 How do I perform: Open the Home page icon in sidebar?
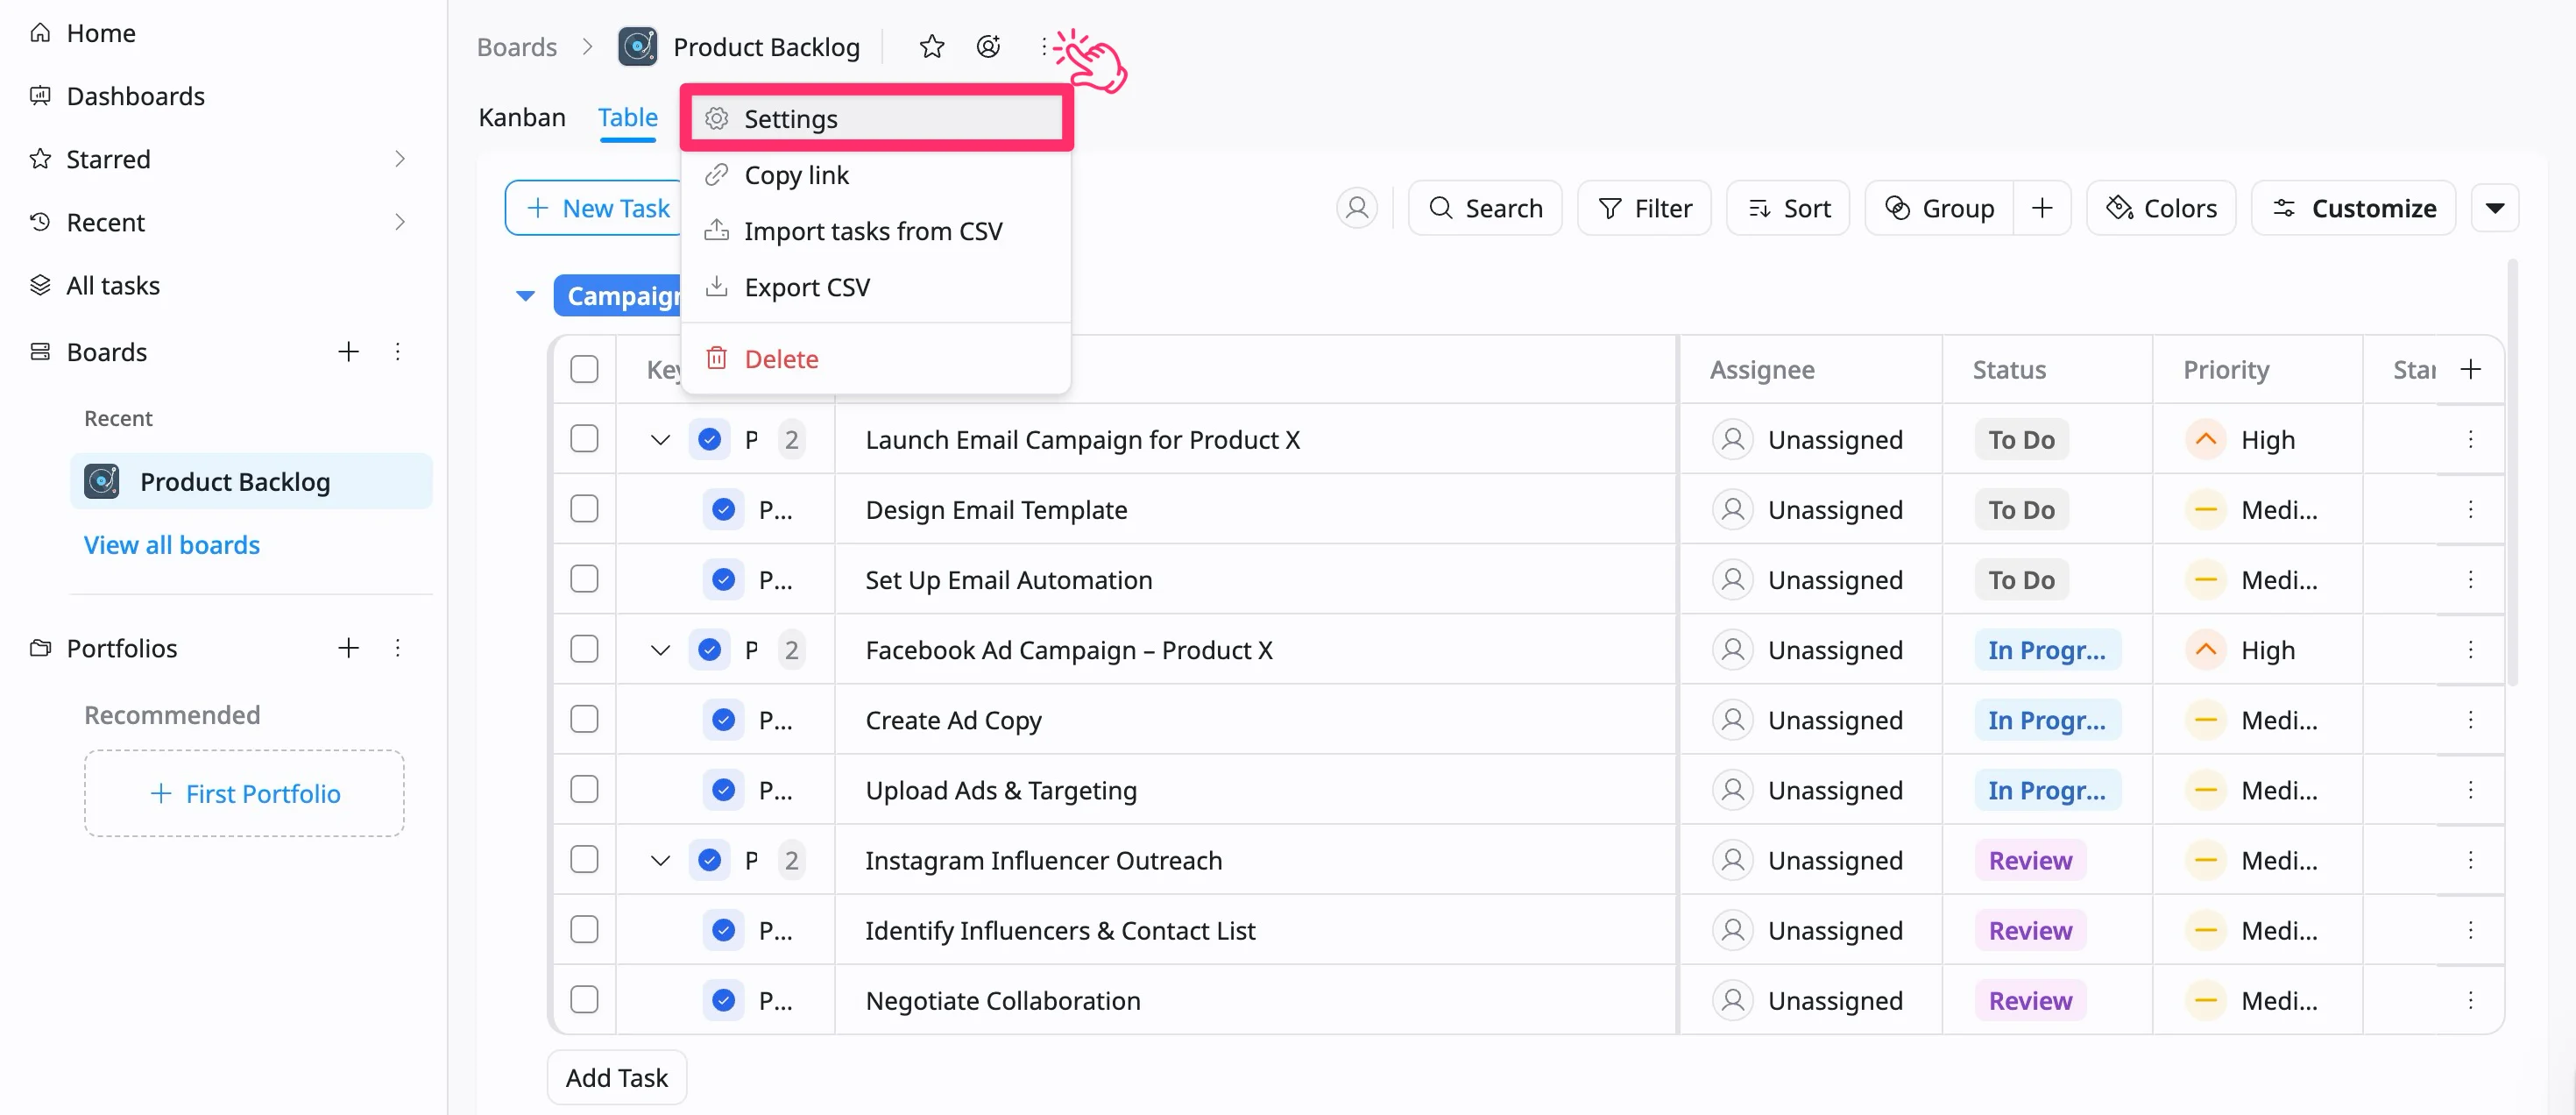point(40,33)
